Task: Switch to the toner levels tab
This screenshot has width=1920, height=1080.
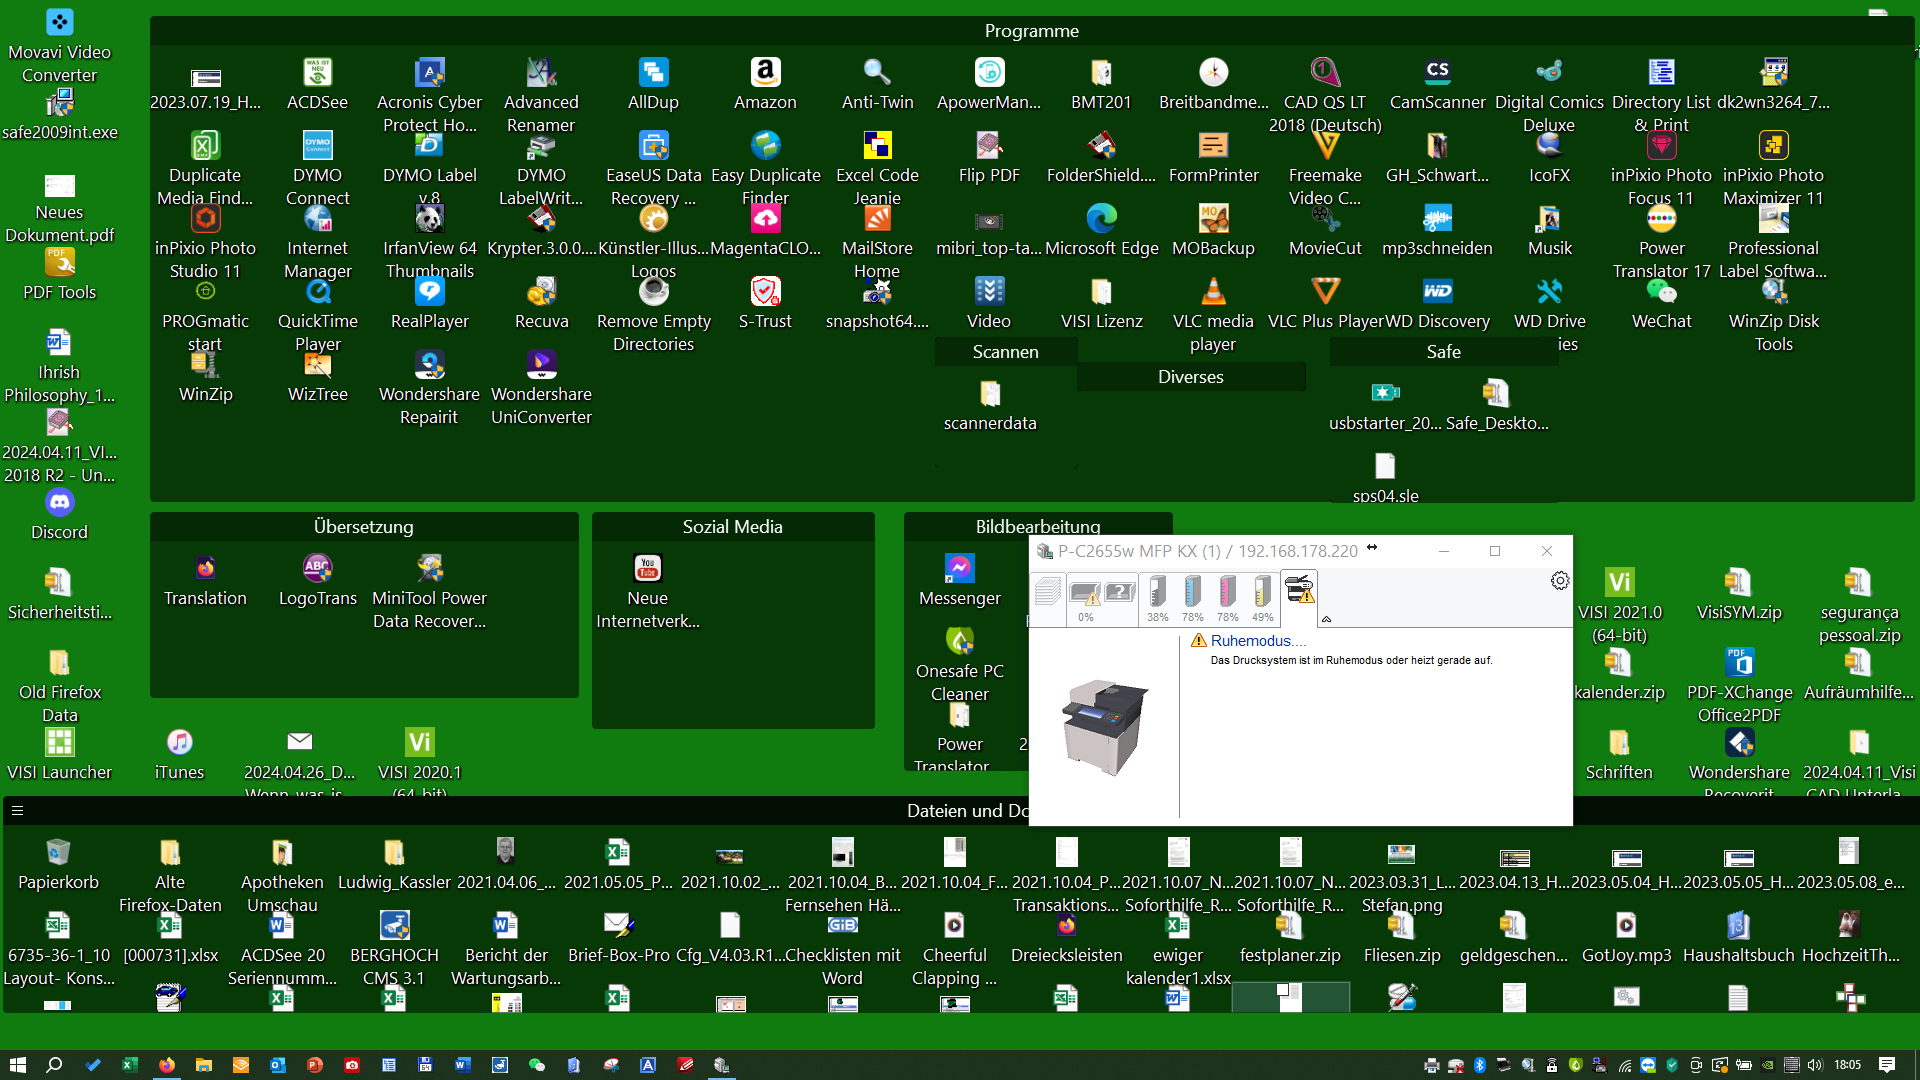Action: pos(1210,597)
